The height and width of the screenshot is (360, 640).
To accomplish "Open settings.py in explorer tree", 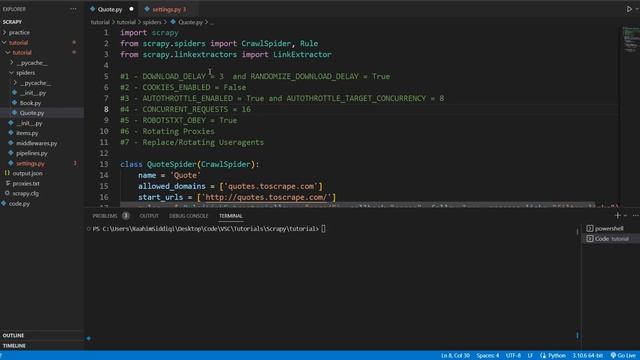I will [30, 164].
